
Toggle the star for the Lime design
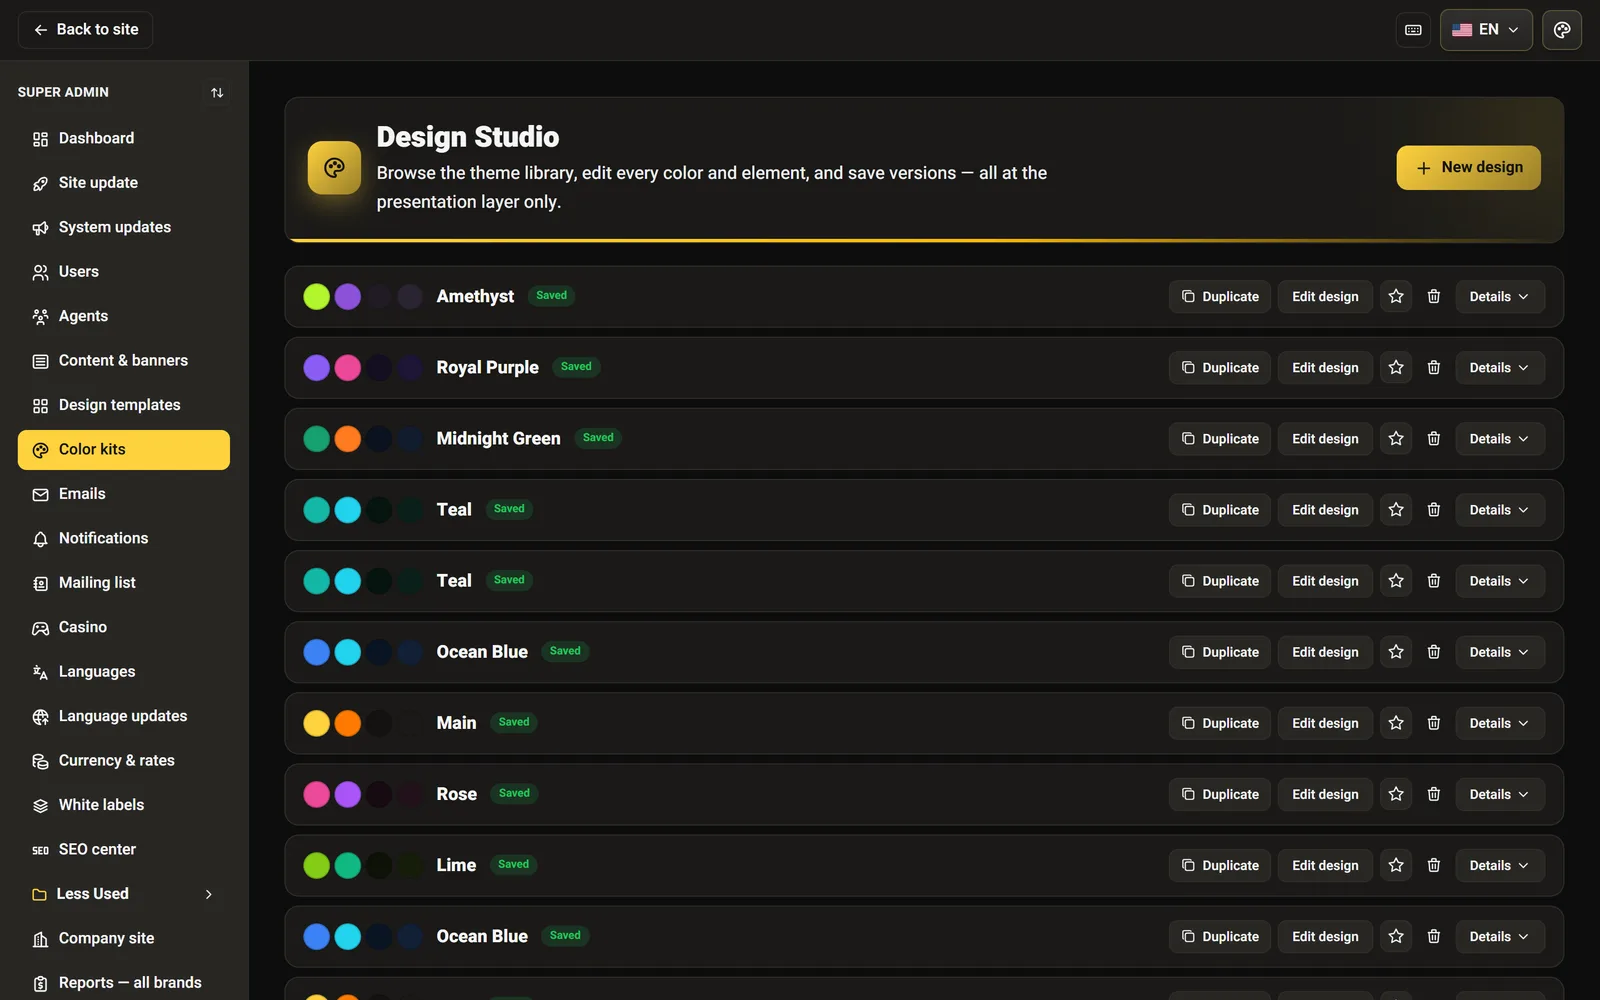[1396, 865]
